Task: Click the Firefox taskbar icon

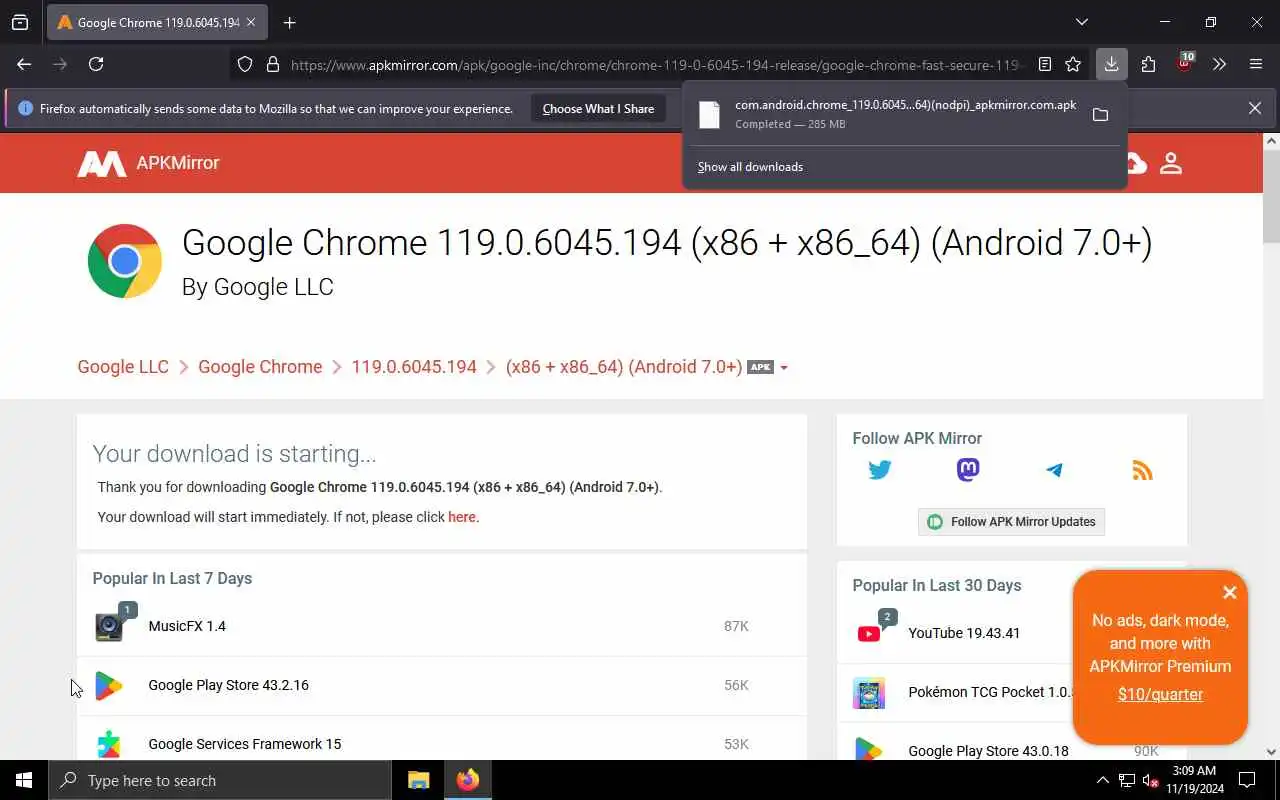Action: point(467,780)
